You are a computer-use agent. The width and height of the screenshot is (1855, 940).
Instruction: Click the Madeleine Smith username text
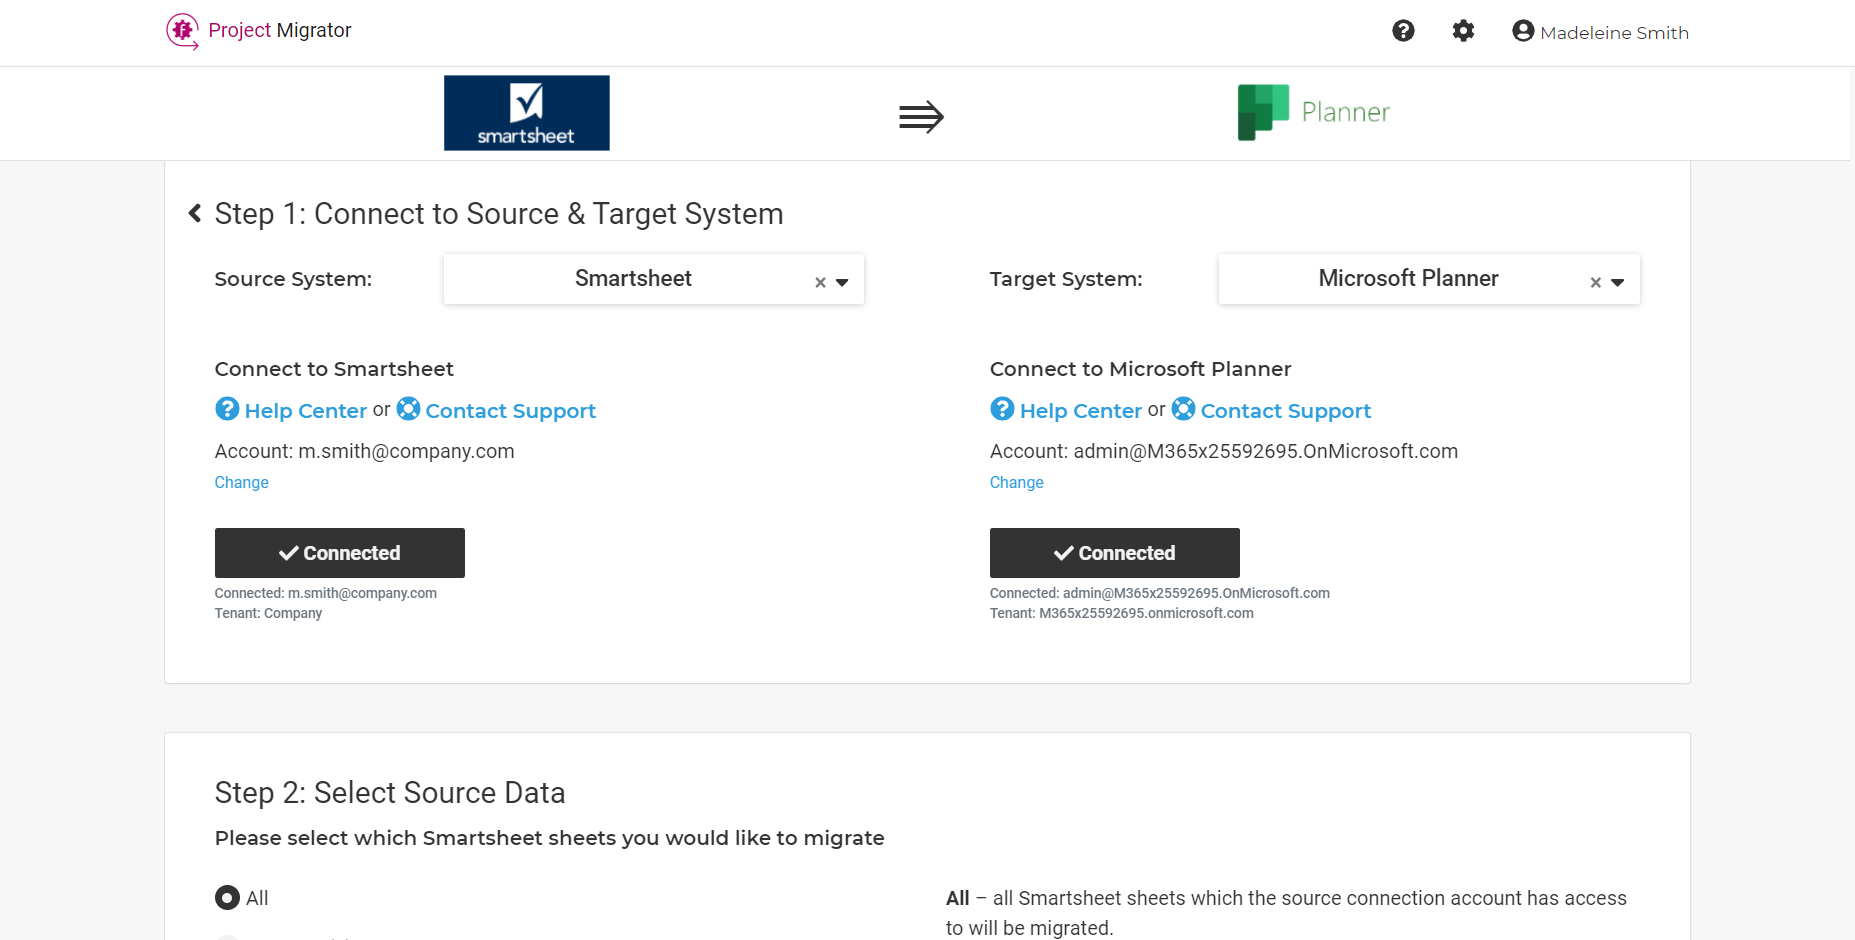(1614, 33)
